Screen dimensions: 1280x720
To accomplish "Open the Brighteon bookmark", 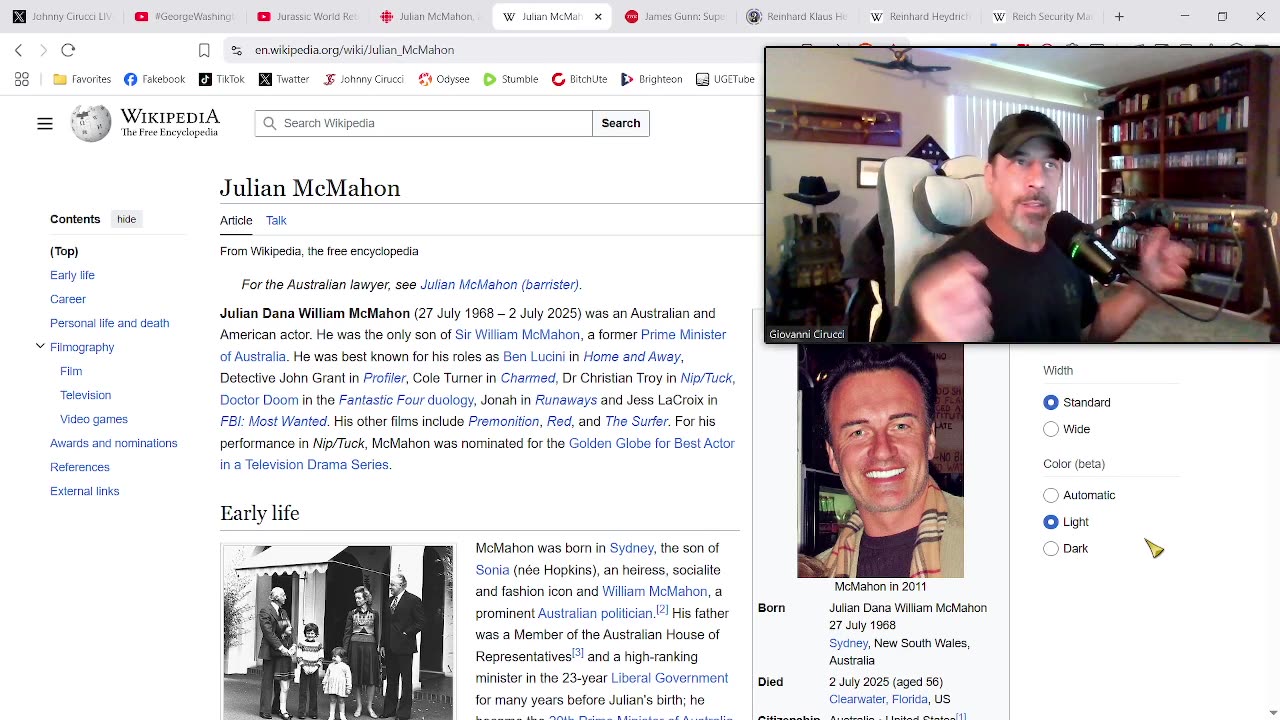I will coord(651,79).
